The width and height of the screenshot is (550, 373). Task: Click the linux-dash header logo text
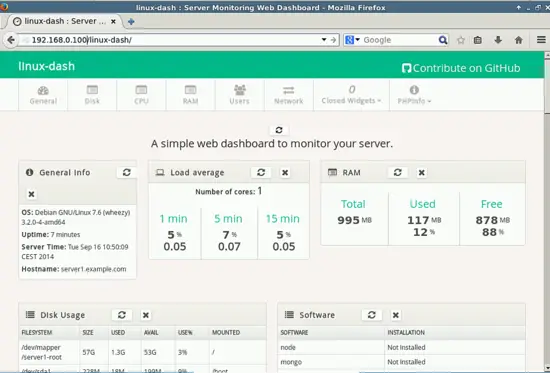pyautogui.click(x=46, y=66)
